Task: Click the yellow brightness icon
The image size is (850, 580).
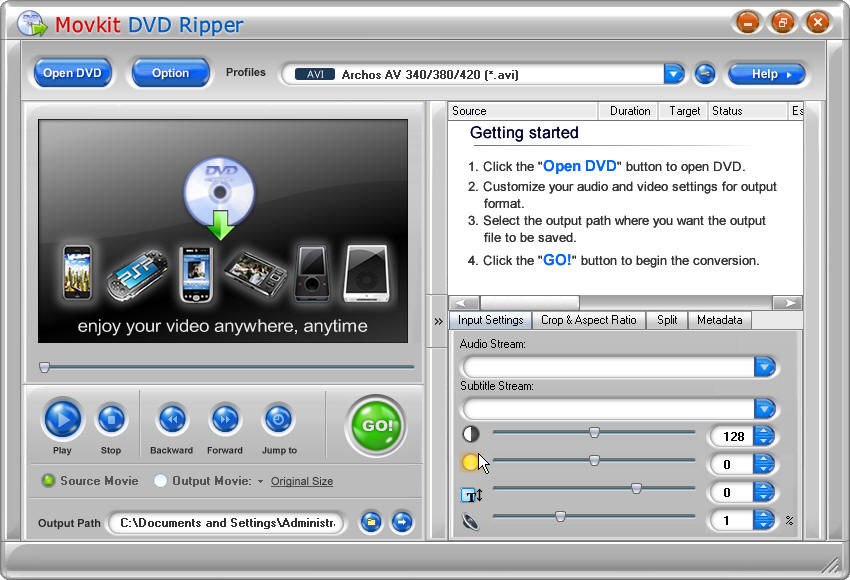Action: coord(469,462)
